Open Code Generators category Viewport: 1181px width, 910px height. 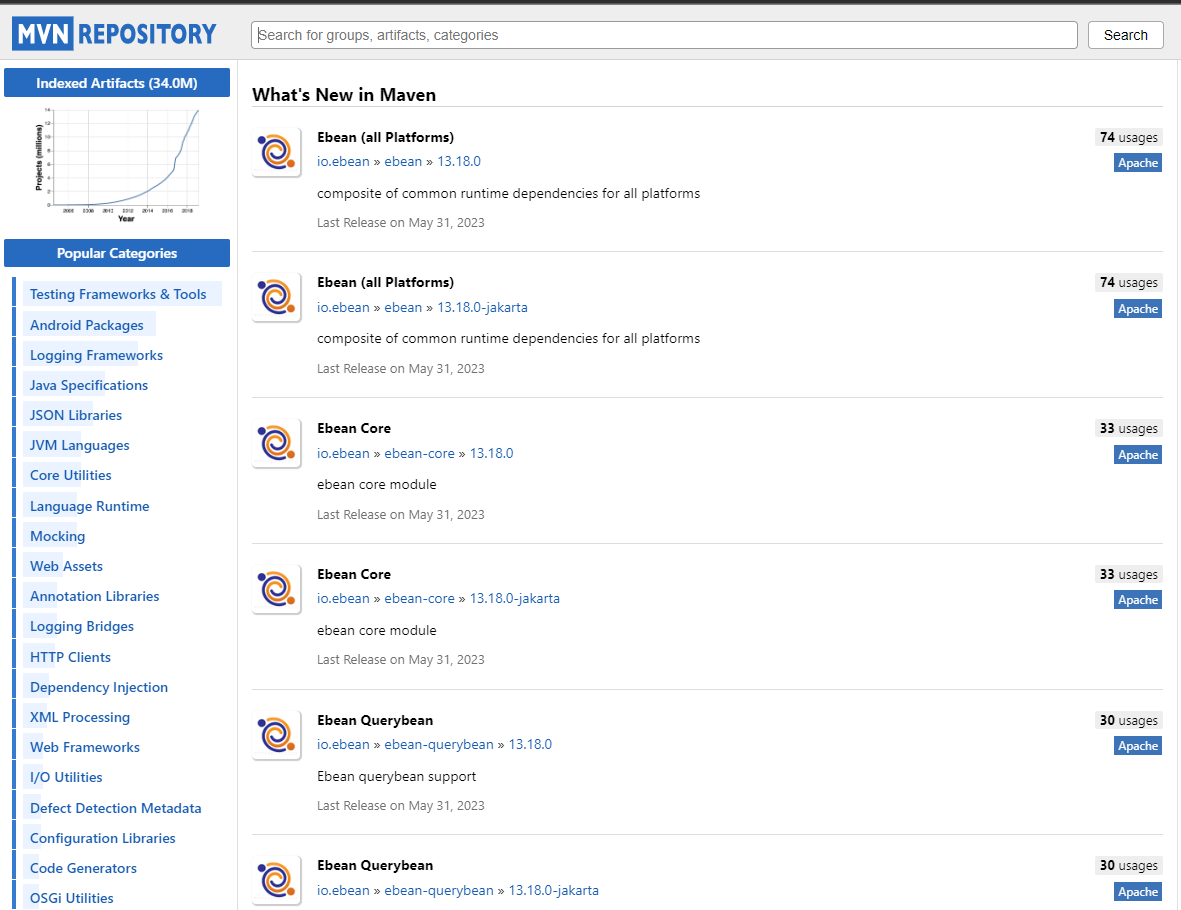point(84,869)
